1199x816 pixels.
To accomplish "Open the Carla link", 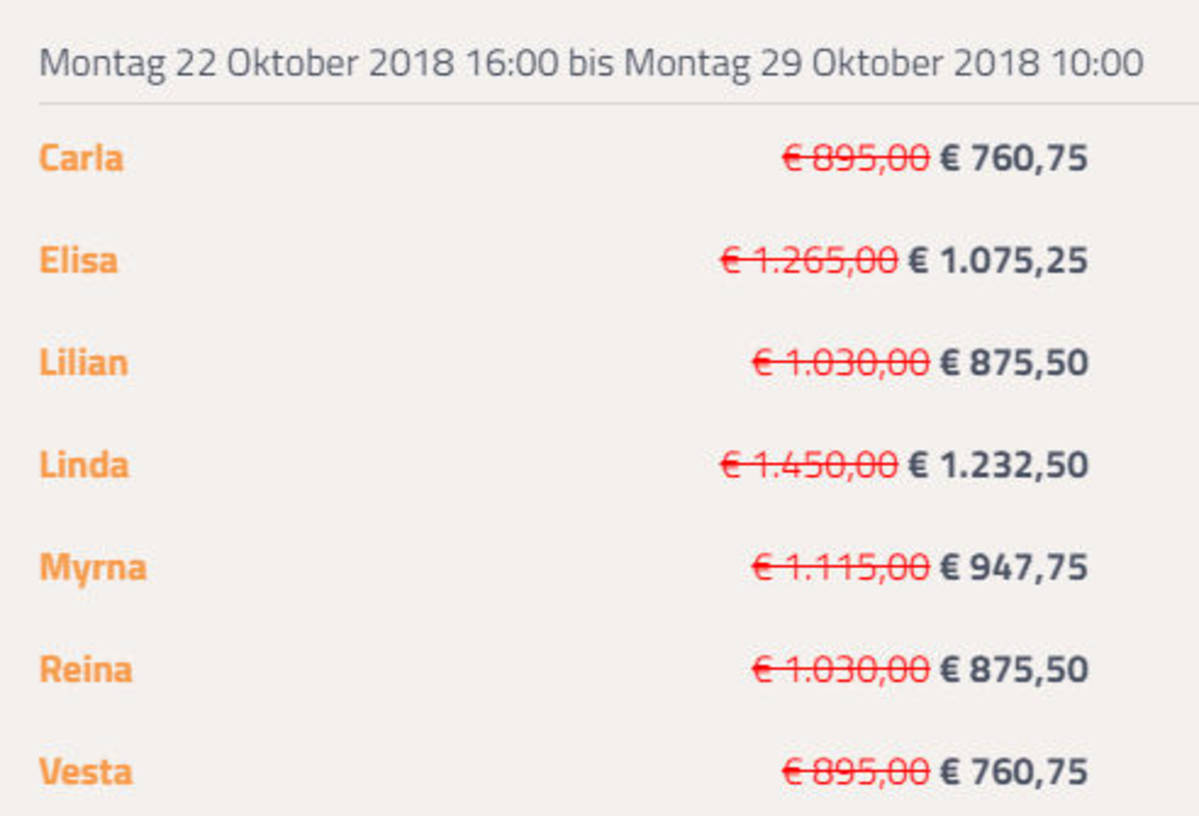I will pos(81,158).
